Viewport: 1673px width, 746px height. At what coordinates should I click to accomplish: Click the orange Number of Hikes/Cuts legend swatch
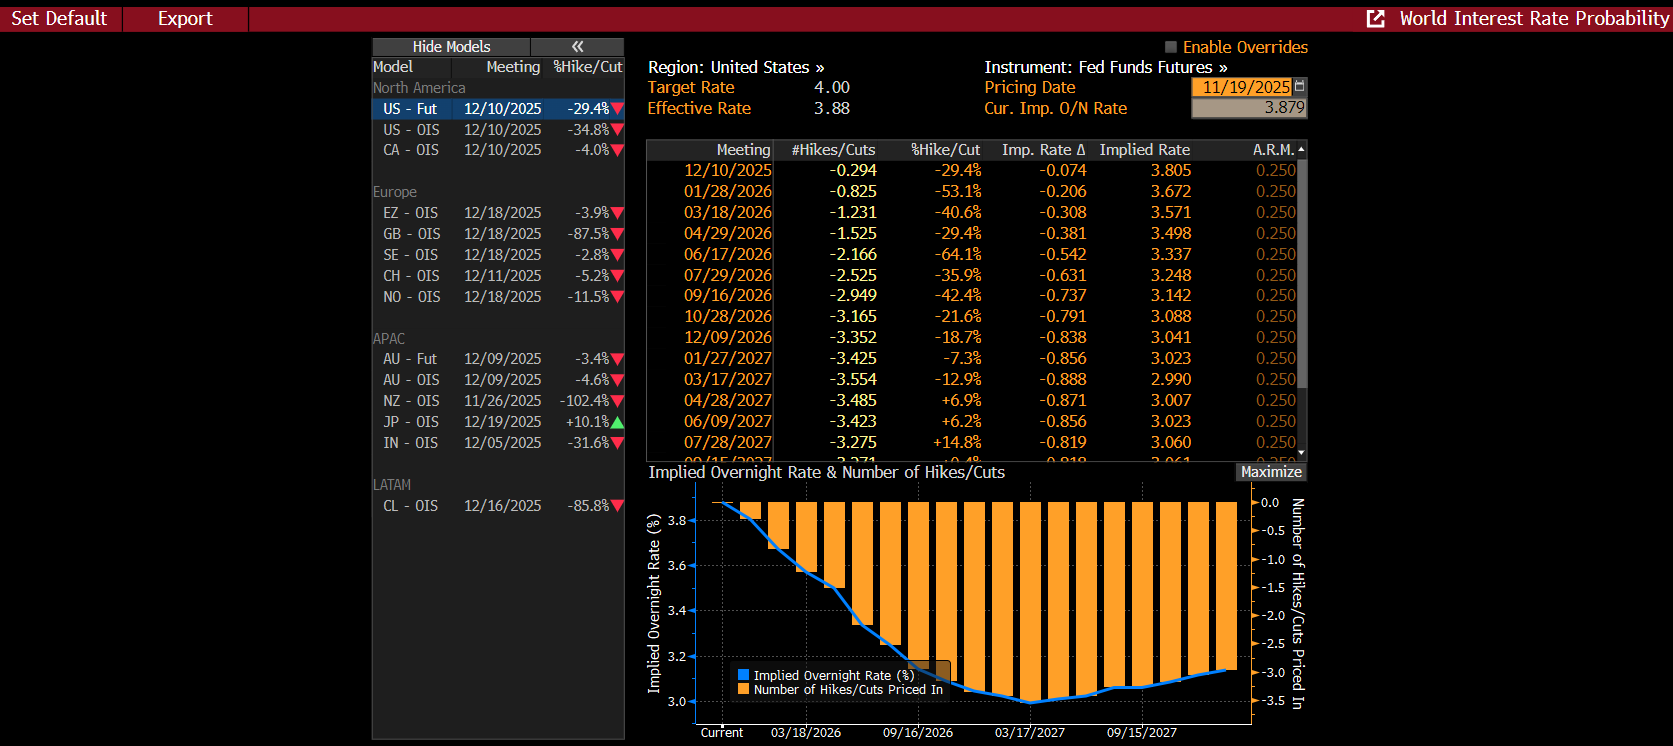(743, 689)
